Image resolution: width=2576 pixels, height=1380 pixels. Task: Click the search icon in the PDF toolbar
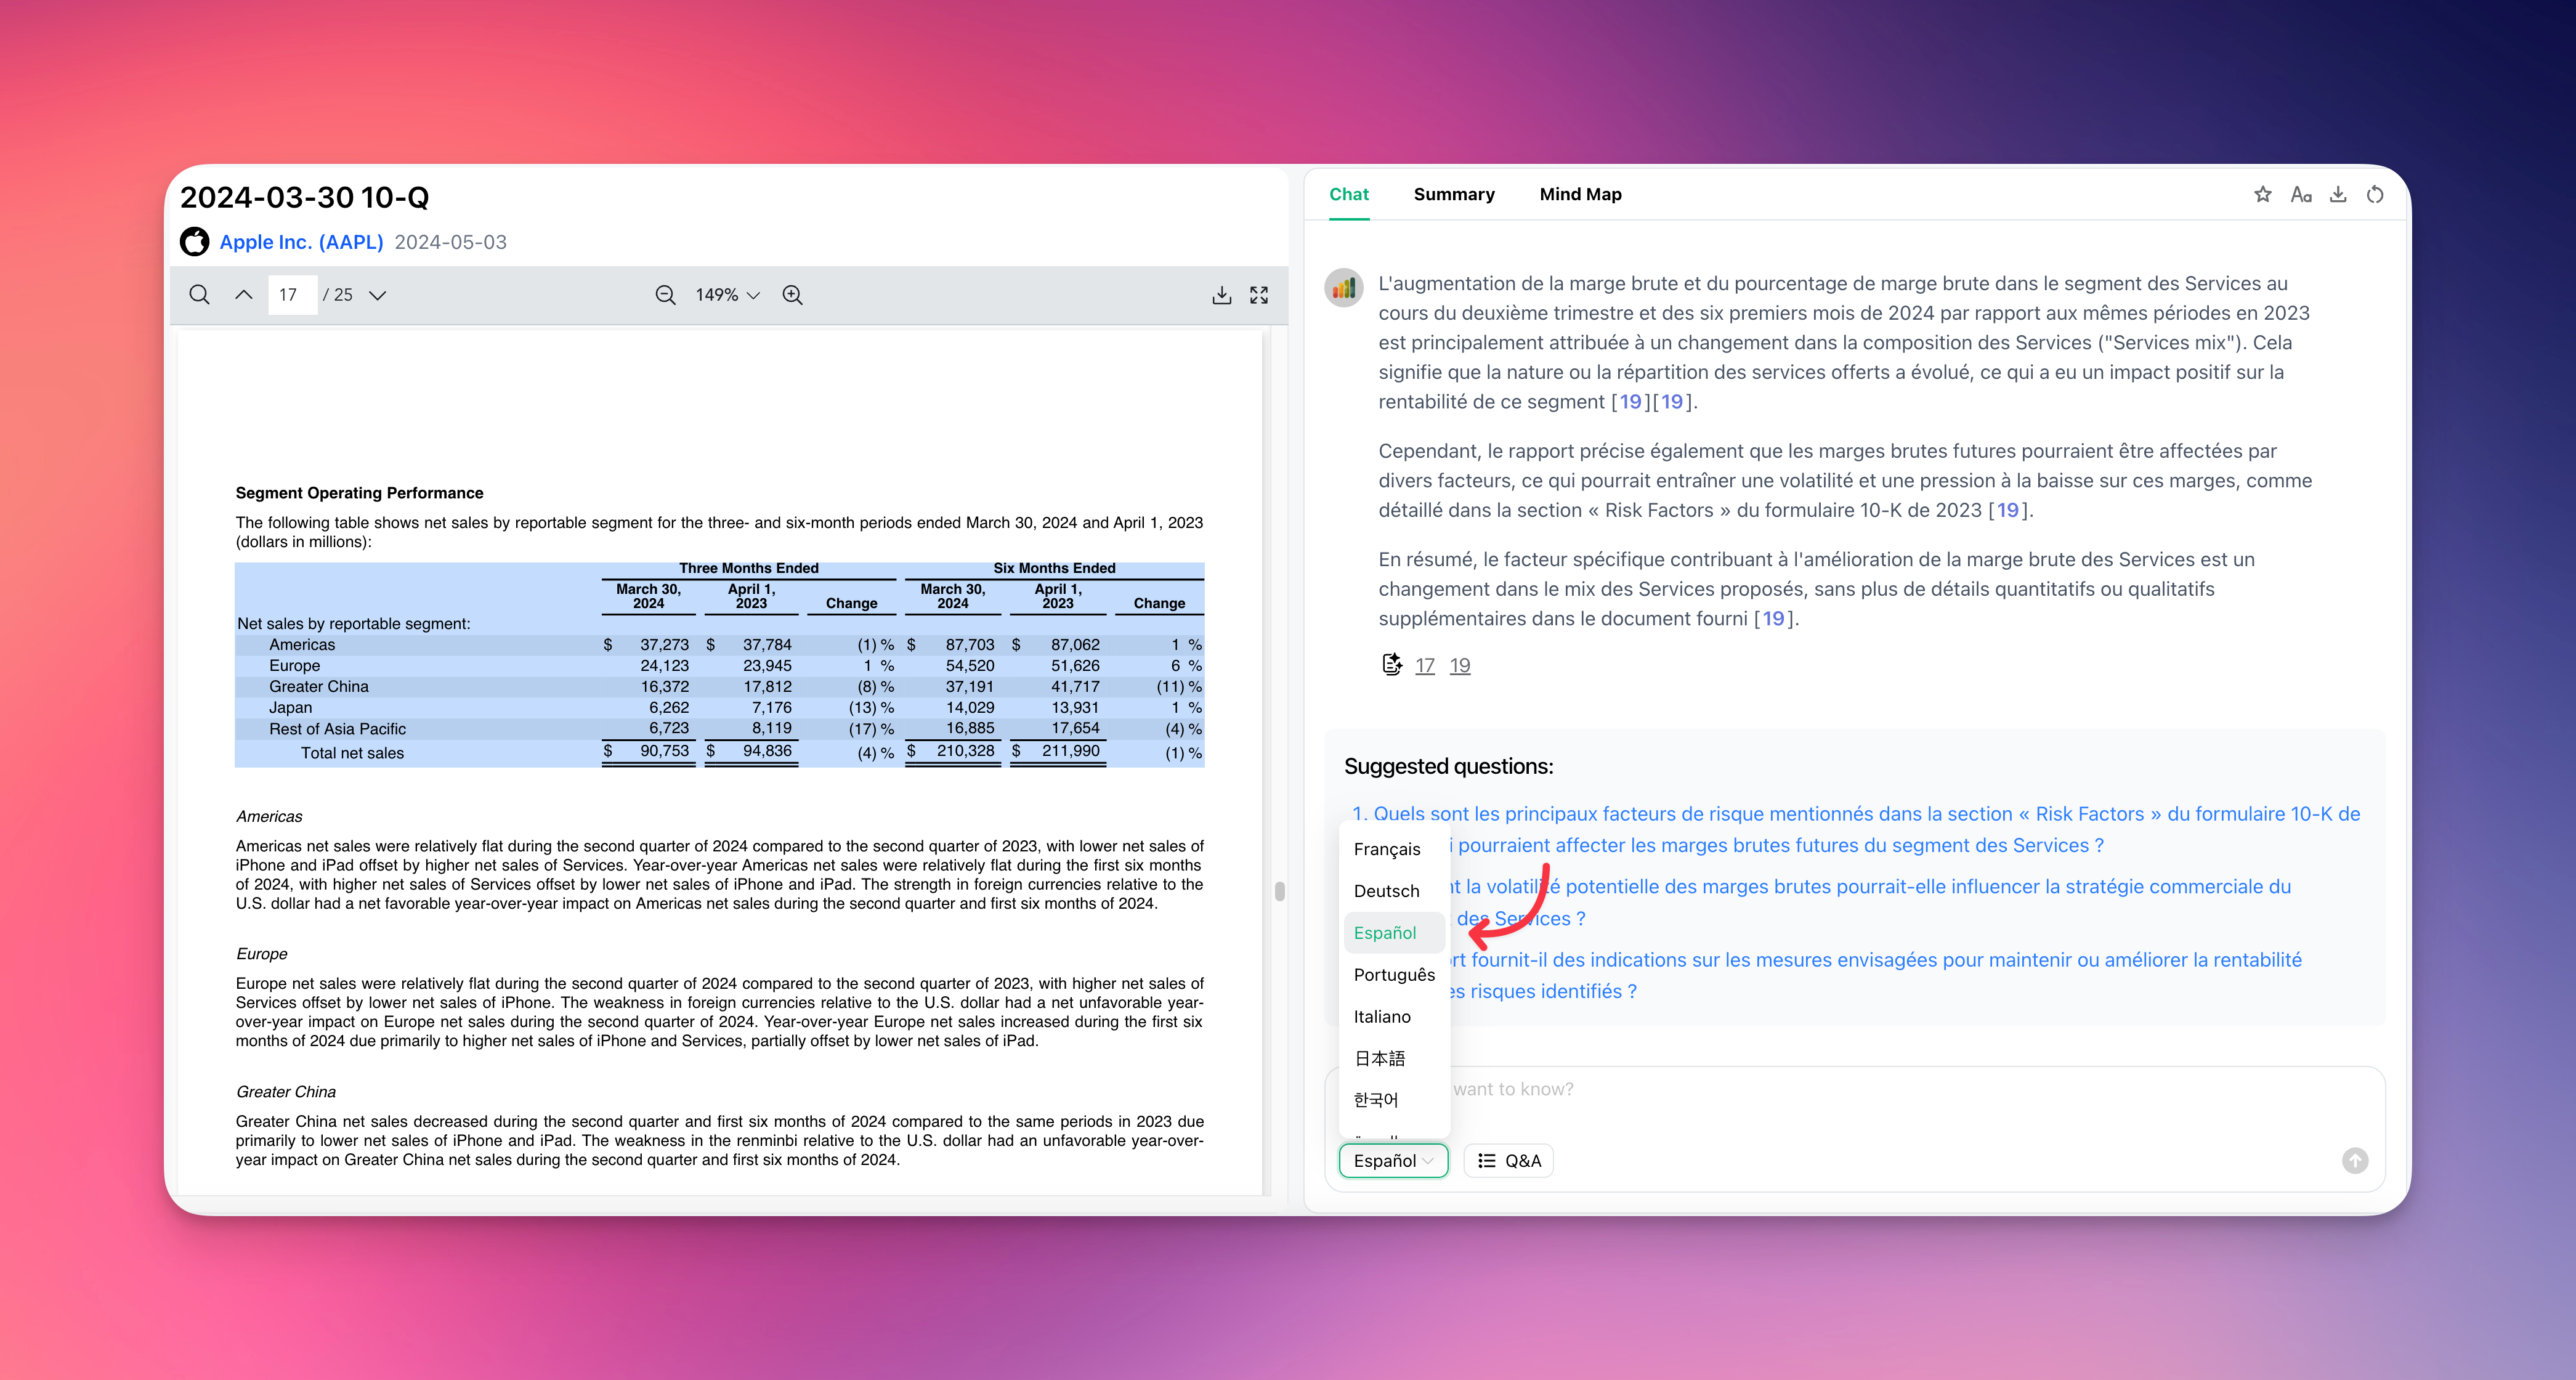pyautogui.click(x=199, y=295)
